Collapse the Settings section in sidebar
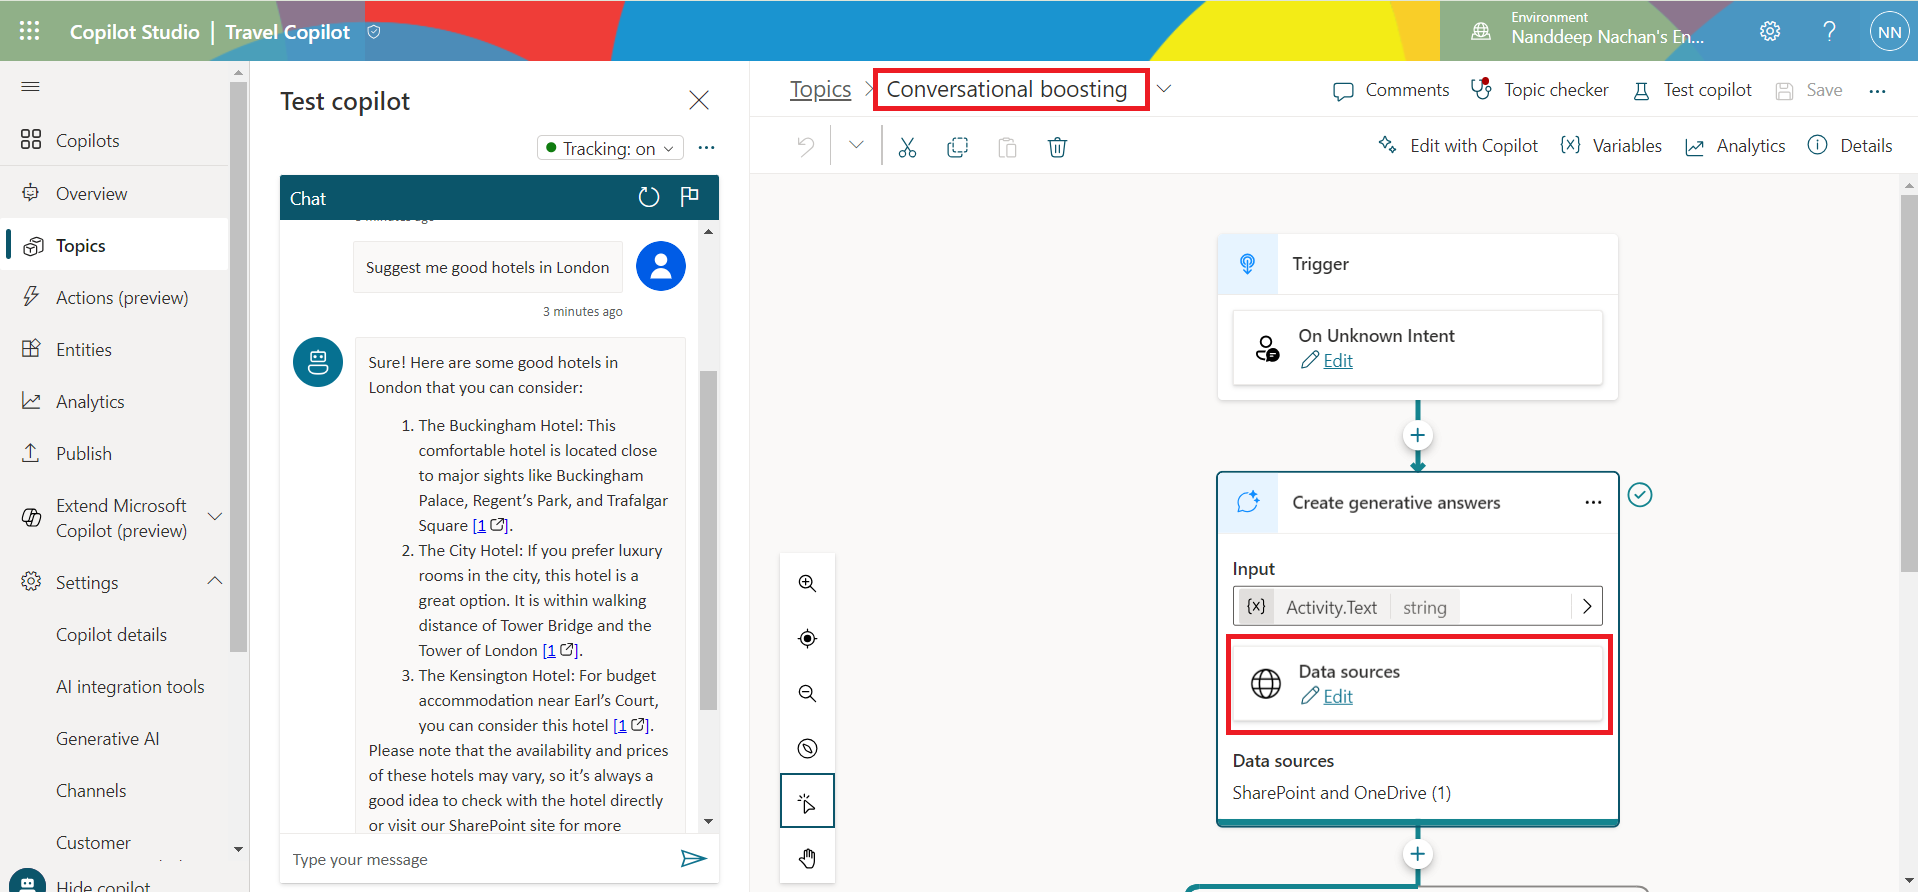Screen dimensions: 1918x892 click(215, 581)
